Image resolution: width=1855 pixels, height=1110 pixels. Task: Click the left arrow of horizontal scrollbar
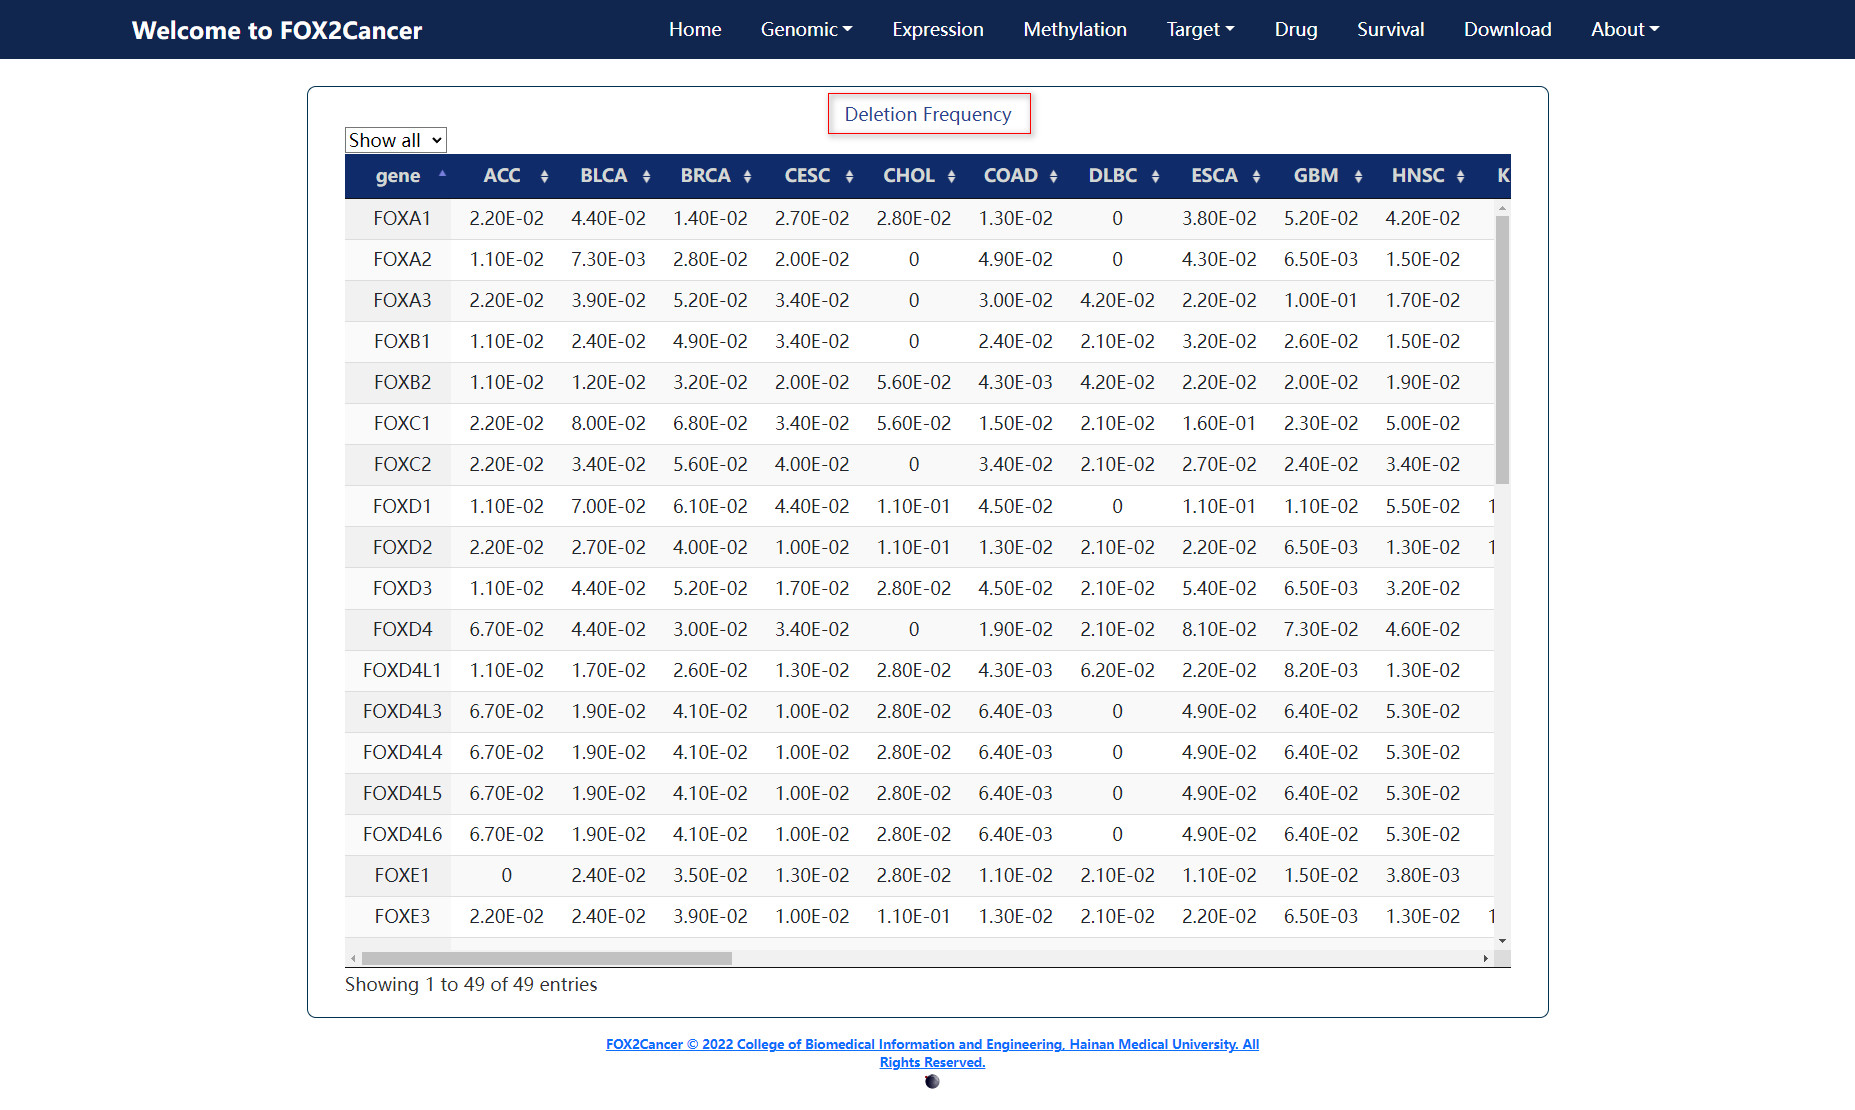point(353,958)
